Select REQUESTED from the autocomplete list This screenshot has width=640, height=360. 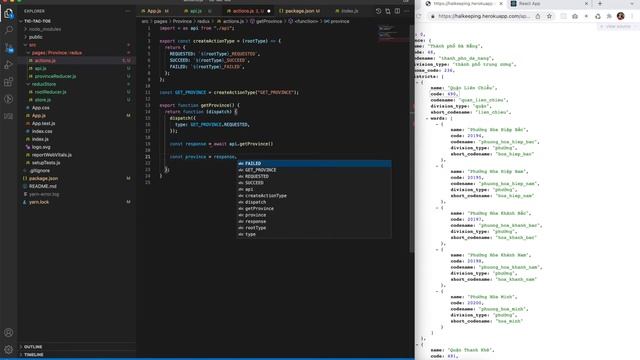pos(314,176)
